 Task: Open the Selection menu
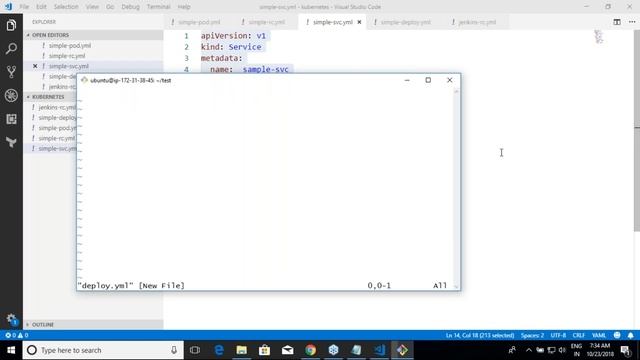[x=66, y=7]
